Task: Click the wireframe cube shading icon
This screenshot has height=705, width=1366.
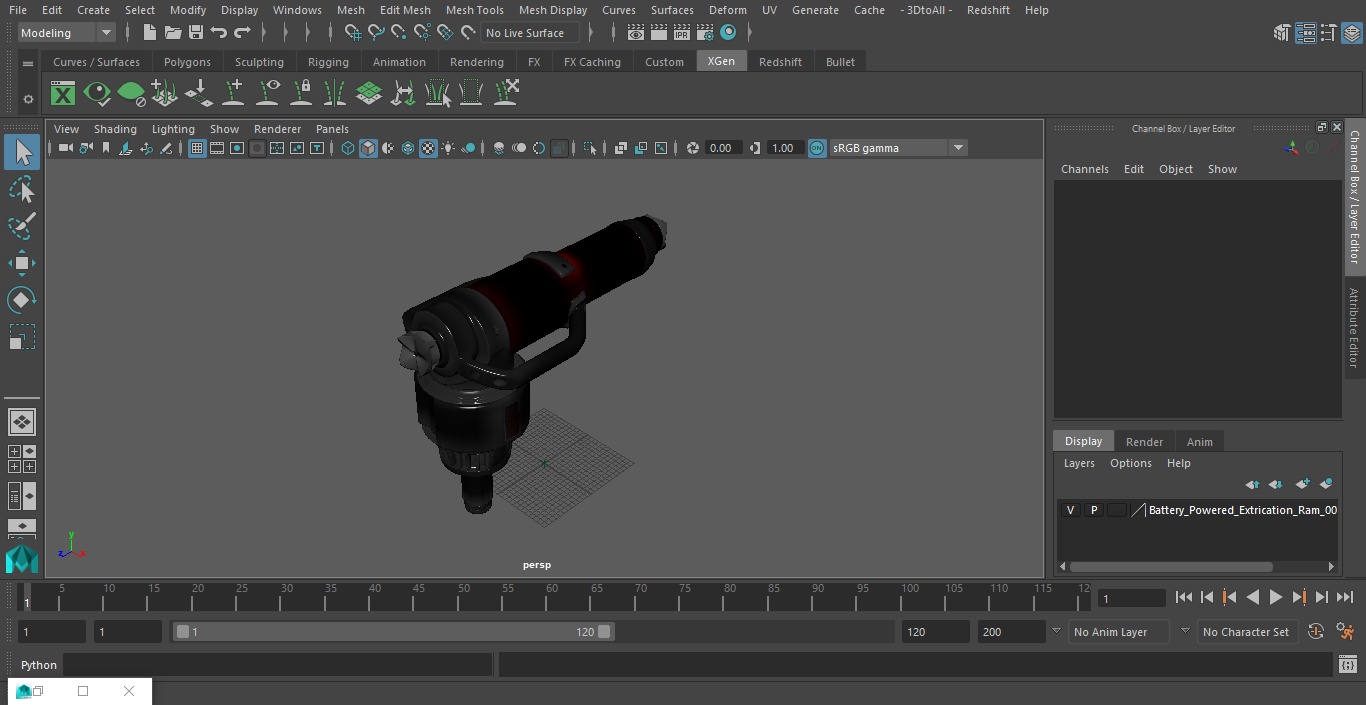Action: tap(348, 148)
